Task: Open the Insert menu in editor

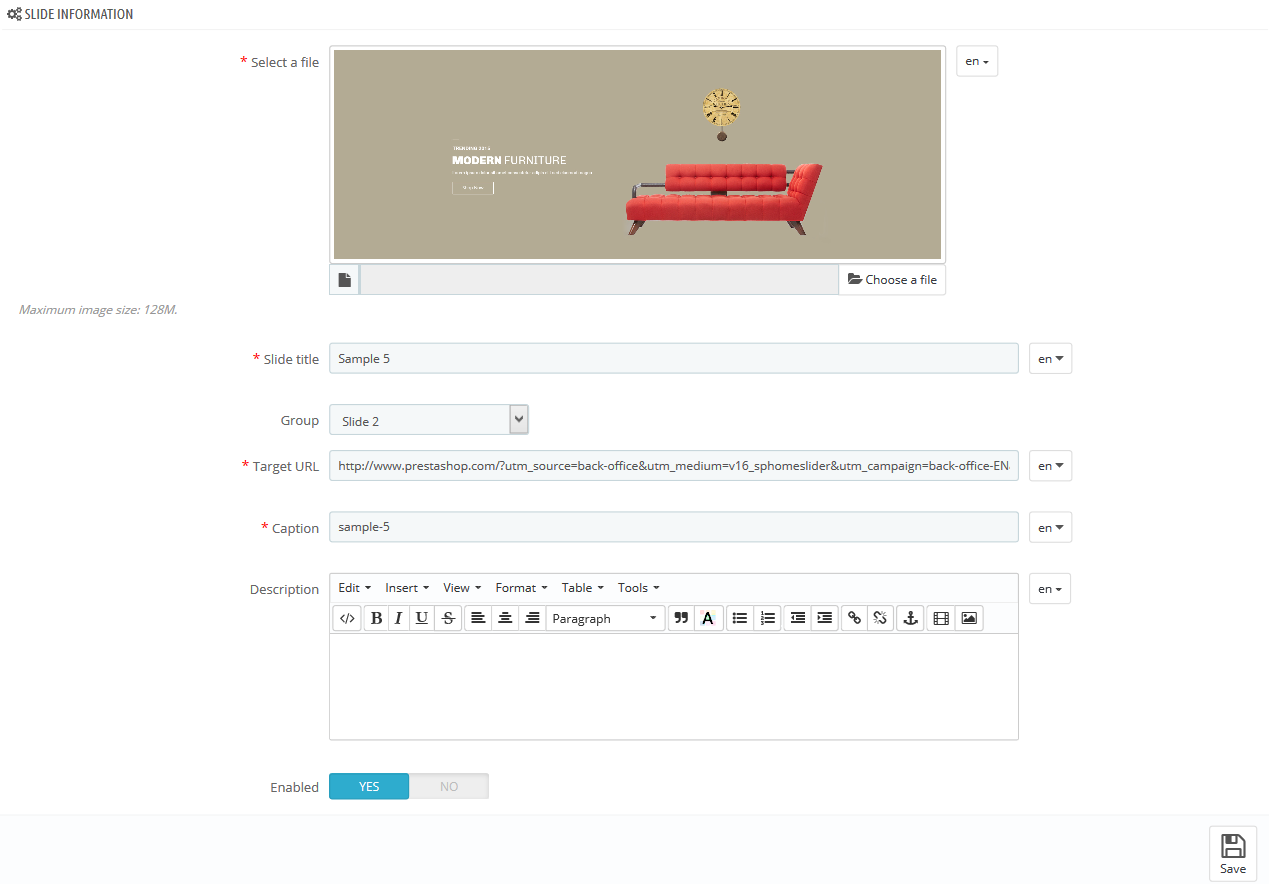Action: click(407, 587)
